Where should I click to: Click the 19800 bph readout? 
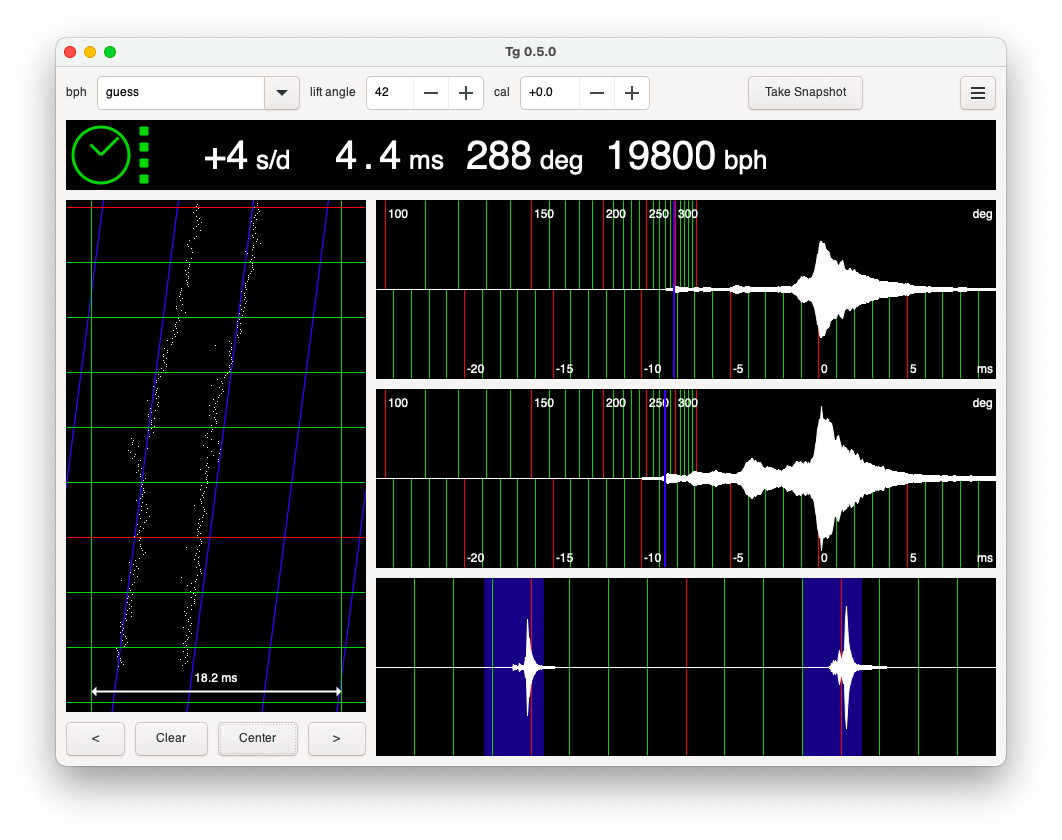point(686,156)
